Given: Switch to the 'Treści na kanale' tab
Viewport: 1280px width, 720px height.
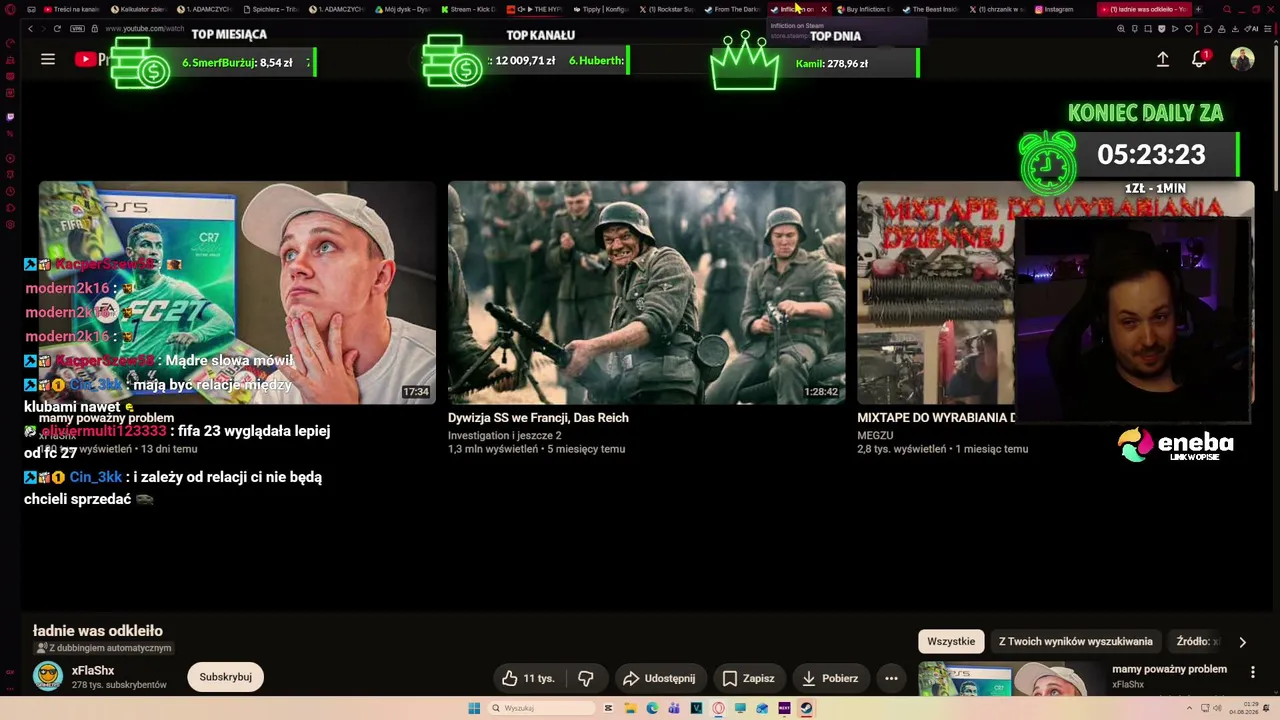Looking at the screenshot, I should (x=70, y=9).
